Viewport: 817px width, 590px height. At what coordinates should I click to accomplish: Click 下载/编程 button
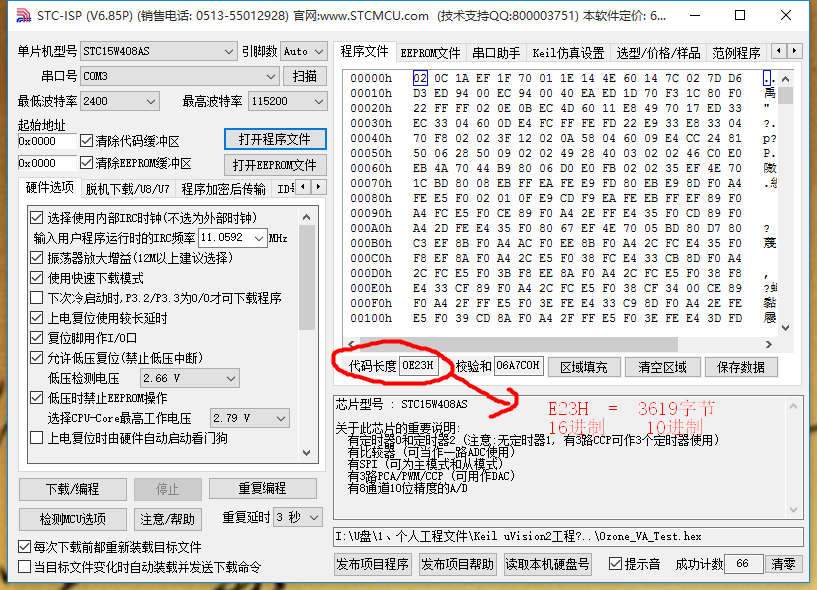pyautogui.click(x=72, y=489)
